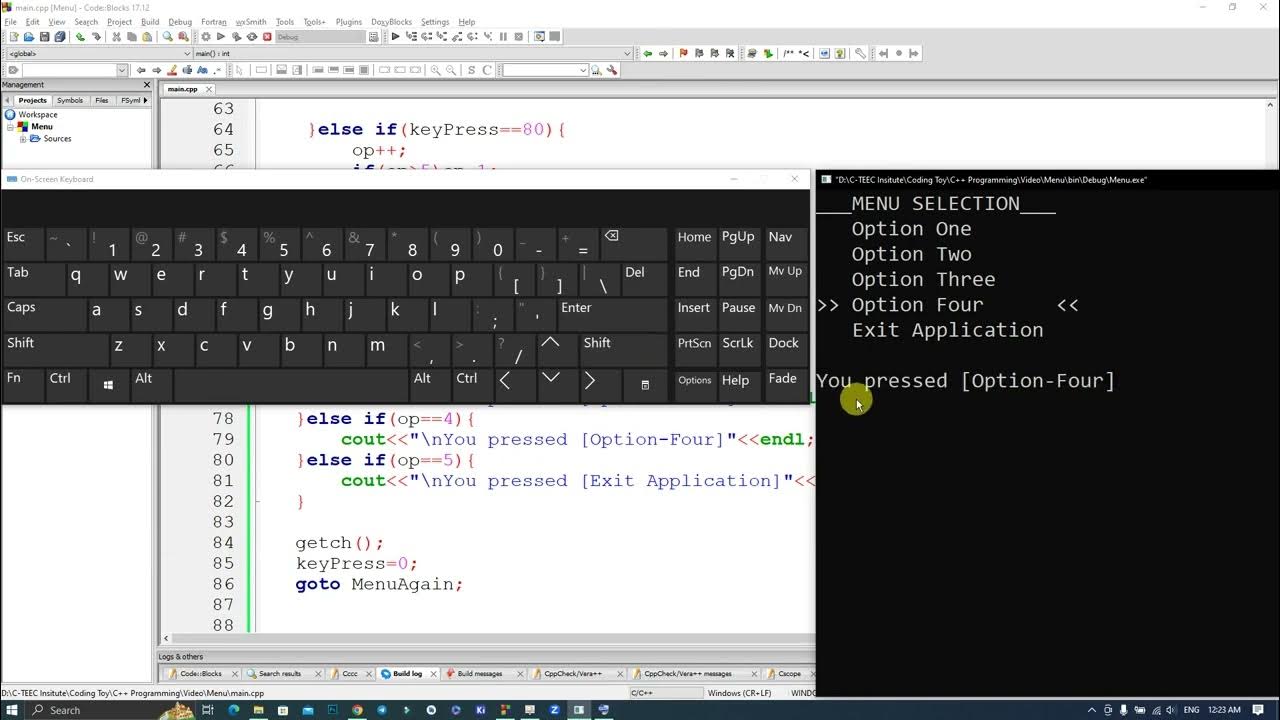The width and height of the screenshot is (1280, 720).
Task: Switch to the Files management tab
Action: (102, 100)
